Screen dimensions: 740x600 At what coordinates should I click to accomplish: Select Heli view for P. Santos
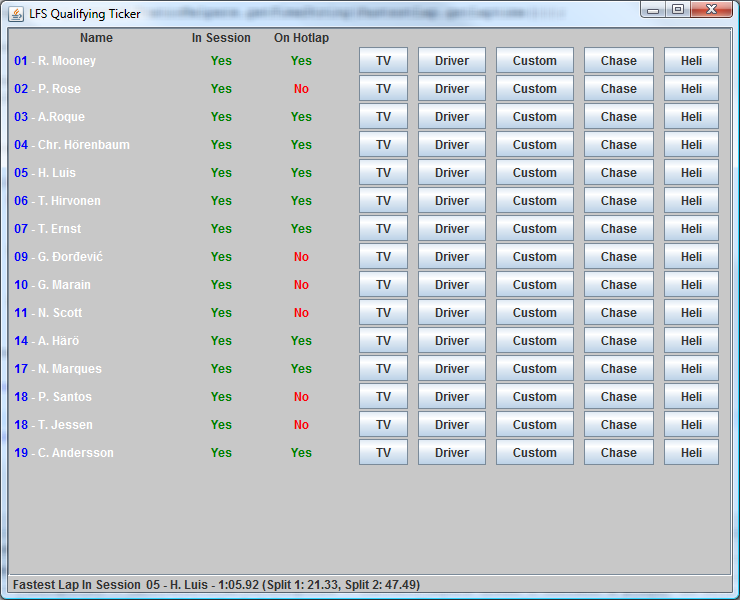[691, 397]
